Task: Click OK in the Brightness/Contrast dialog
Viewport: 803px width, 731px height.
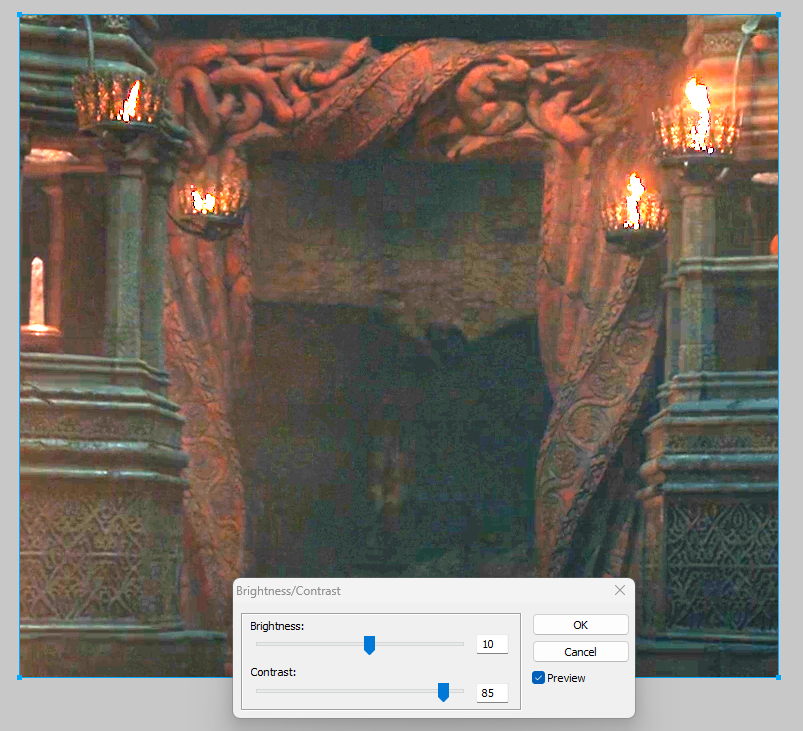Action: pos(580,624)
